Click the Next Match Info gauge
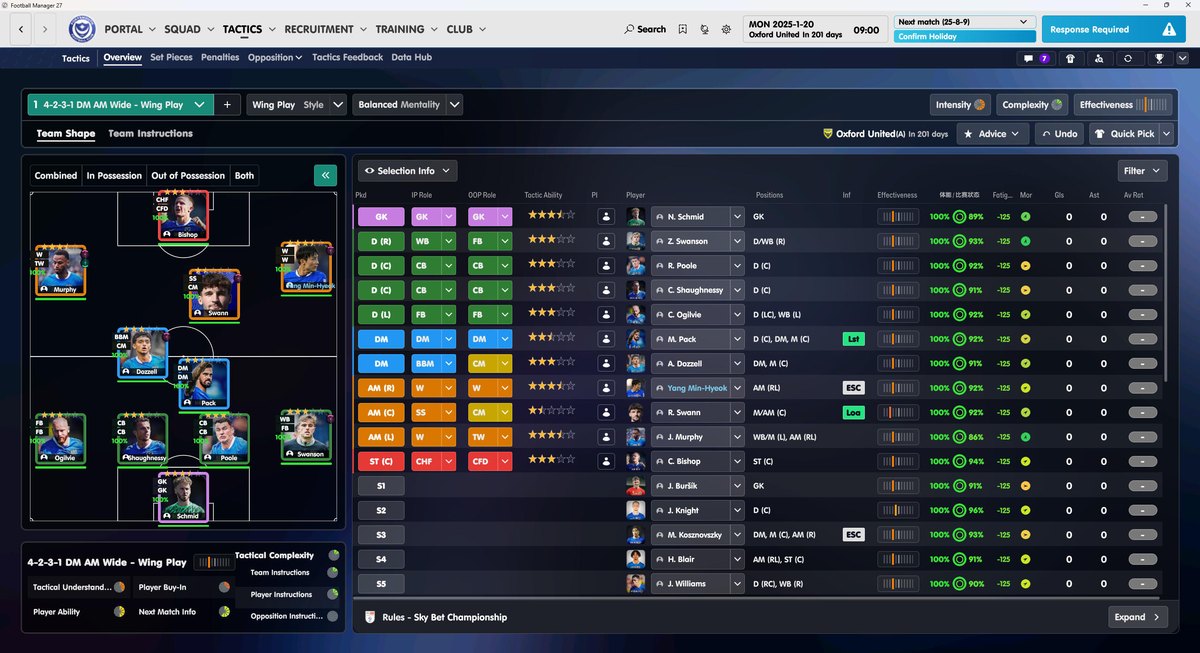Image resolution: width=1200 pixels, height=653 pixels. point(224,611)
